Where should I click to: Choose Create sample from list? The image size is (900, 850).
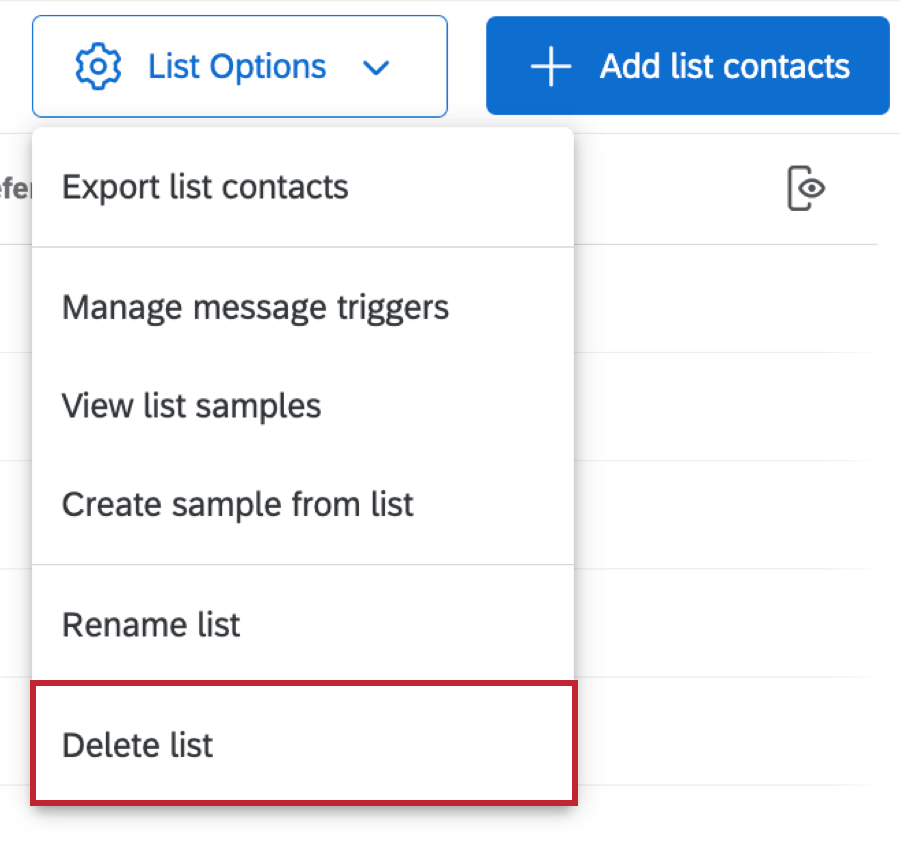coord(237,505)
